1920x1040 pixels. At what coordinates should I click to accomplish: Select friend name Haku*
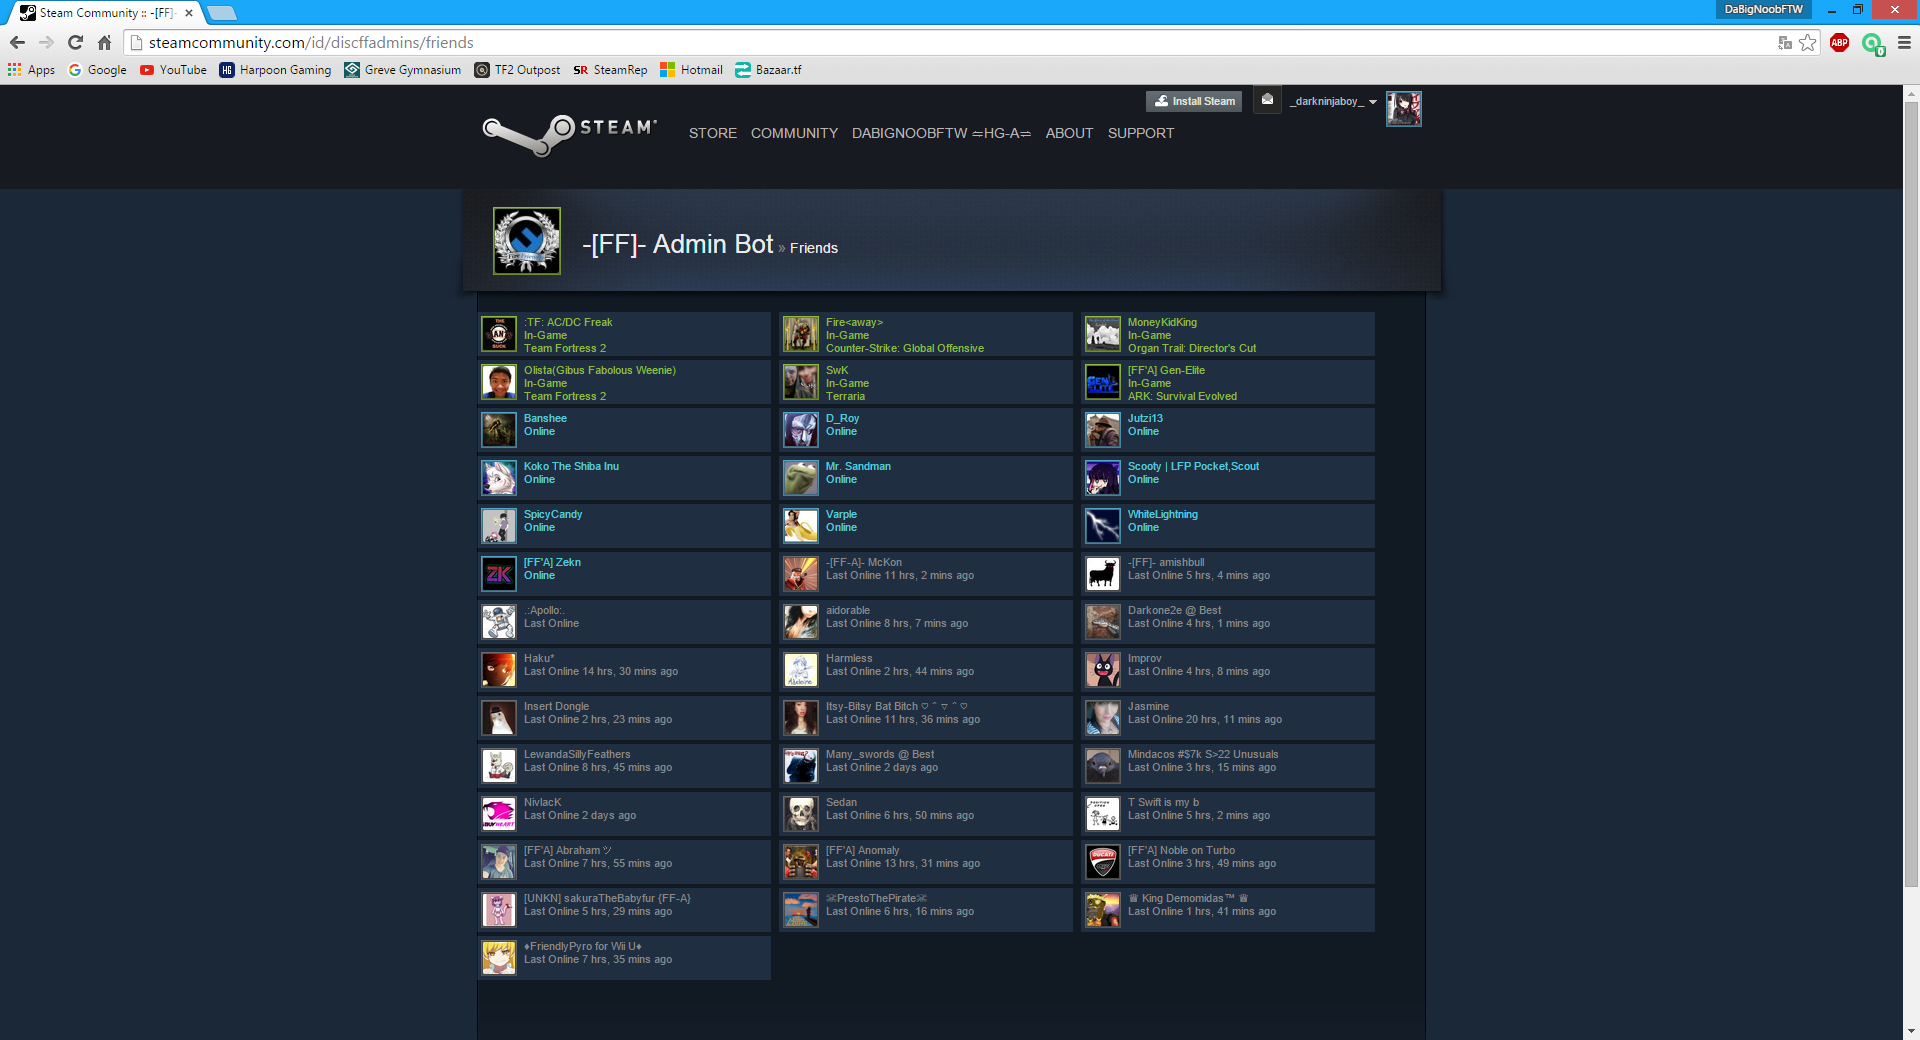coord(539,658)
